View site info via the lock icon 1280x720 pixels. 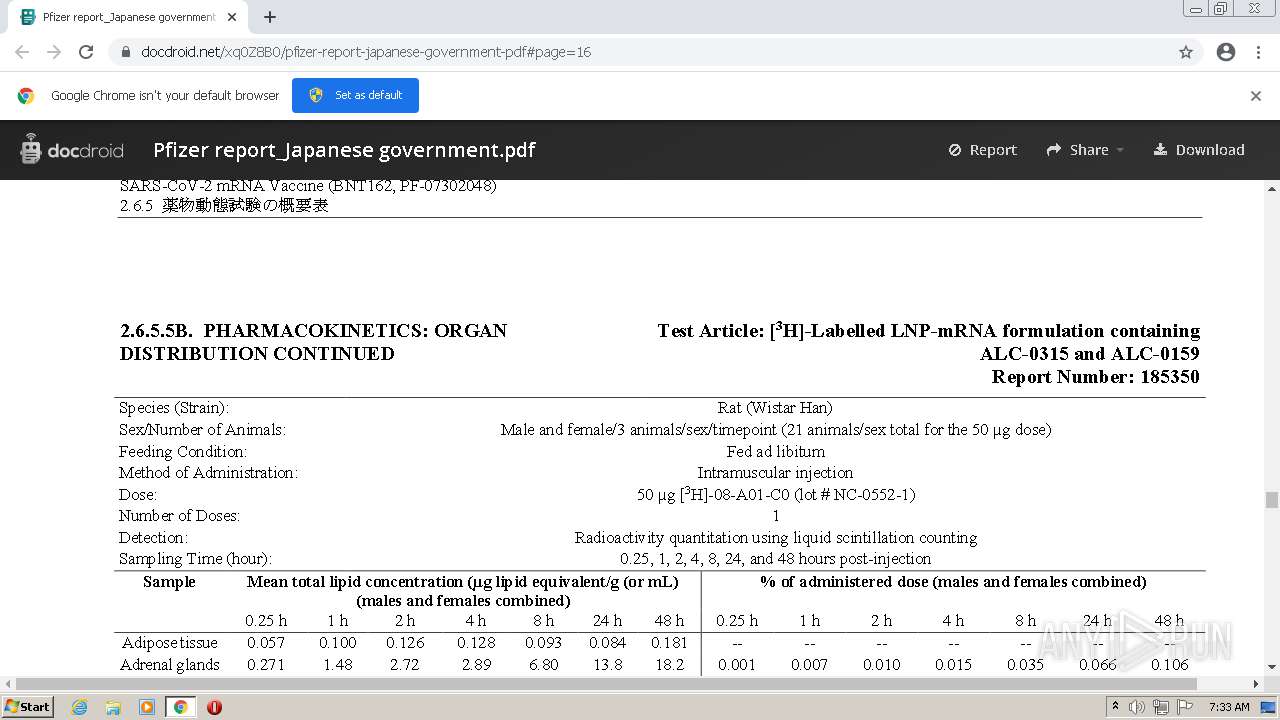click(x=126, y=52)
